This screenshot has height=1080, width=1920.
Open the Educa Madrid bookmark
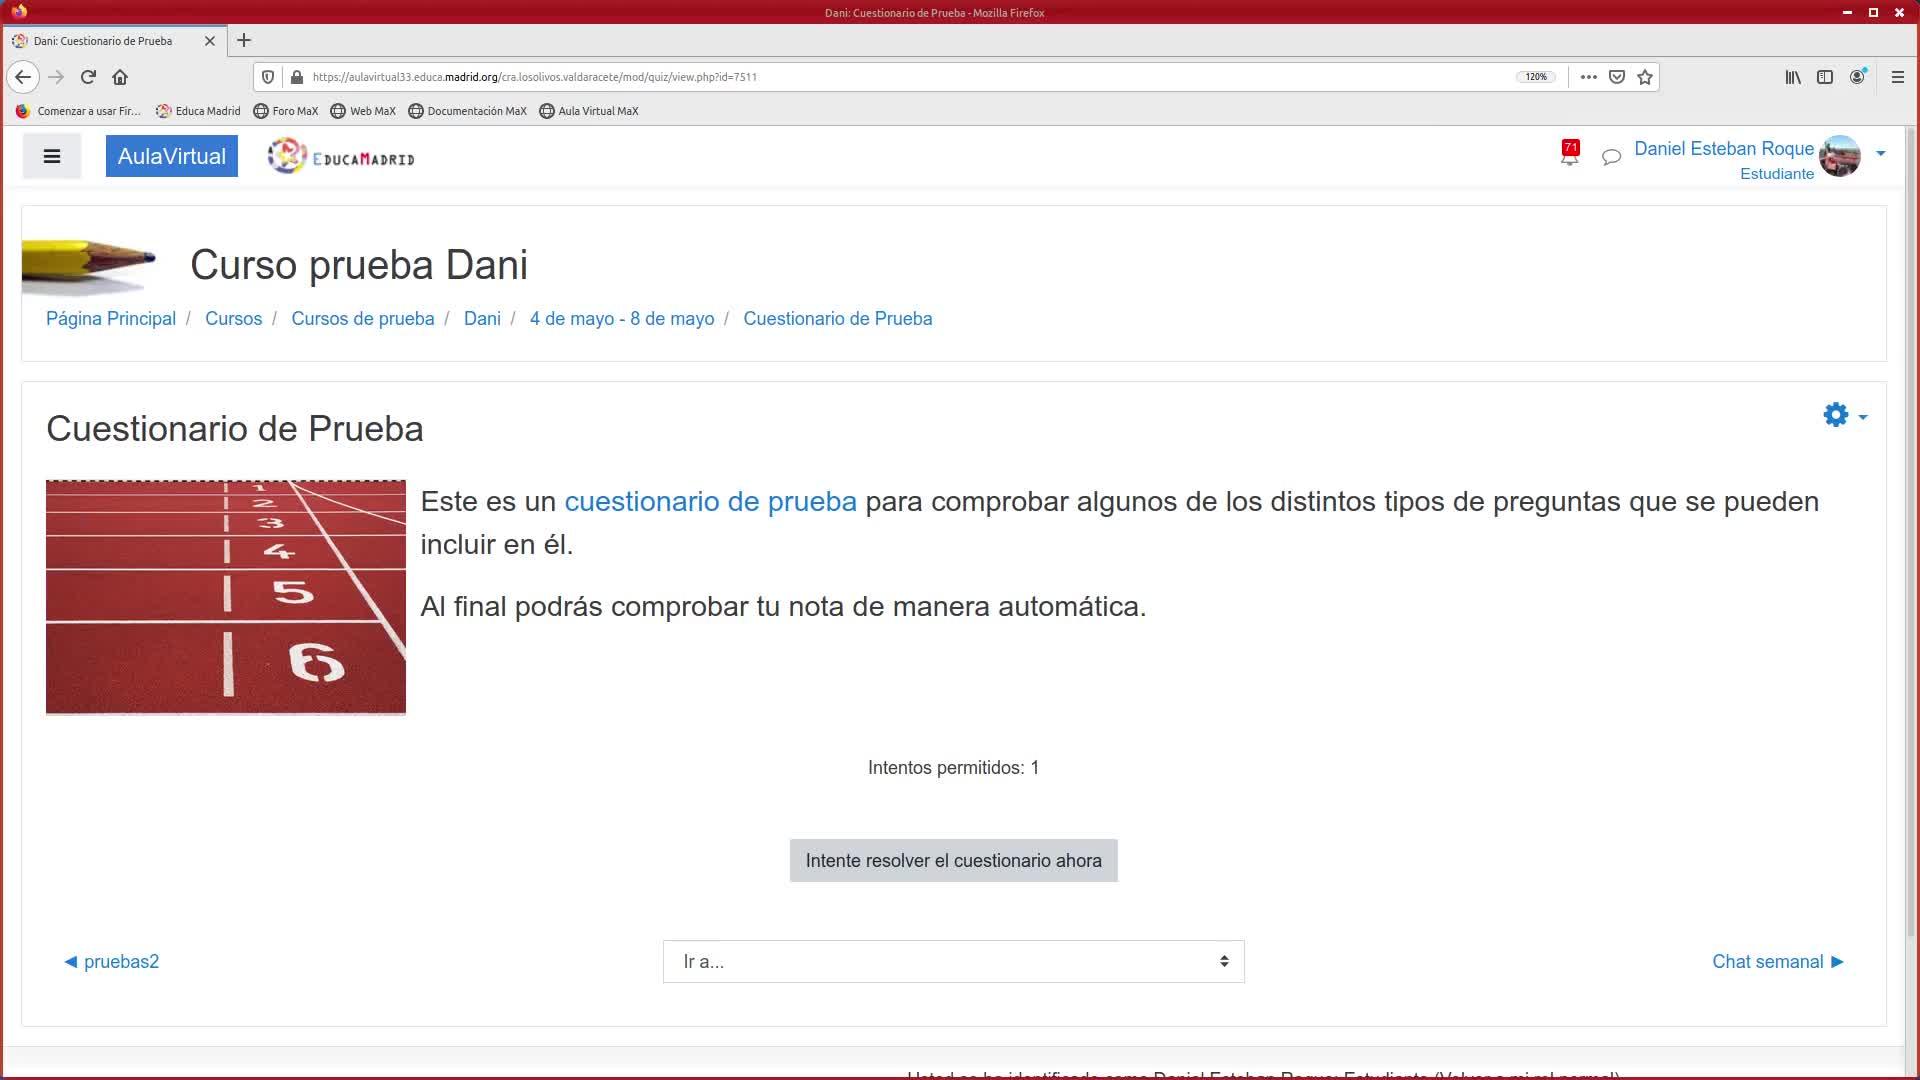[198, 111]
